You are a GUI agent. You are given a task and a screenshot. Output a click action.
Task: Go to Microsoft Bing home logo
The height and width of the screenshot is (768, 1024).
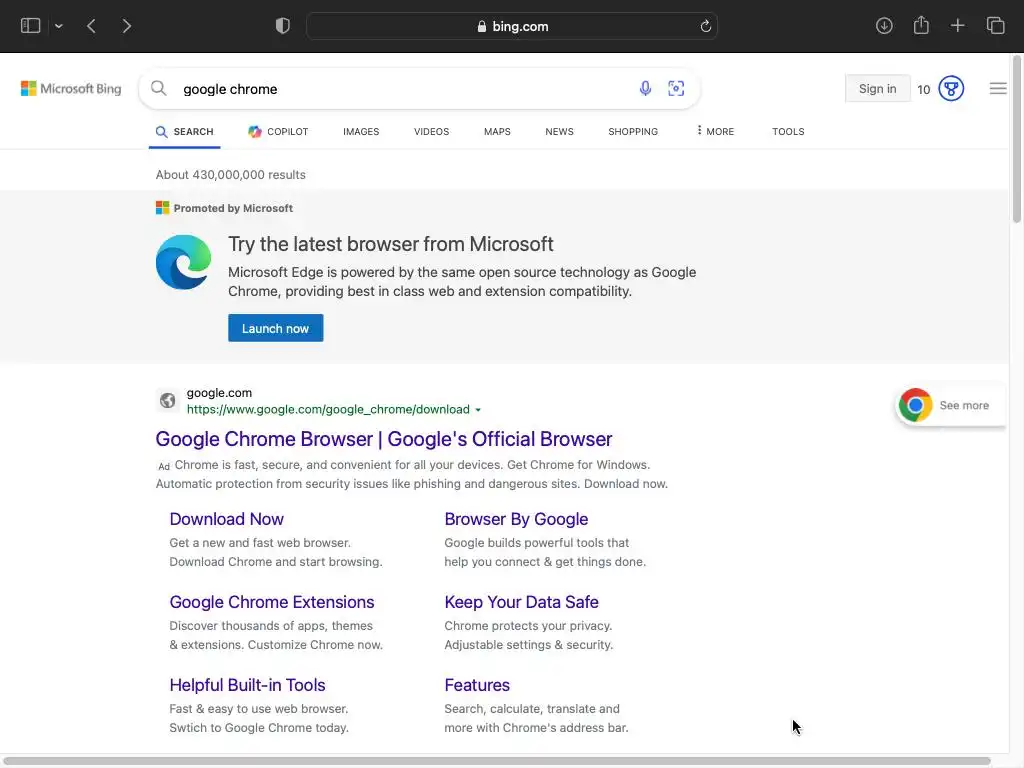(71, 88)
